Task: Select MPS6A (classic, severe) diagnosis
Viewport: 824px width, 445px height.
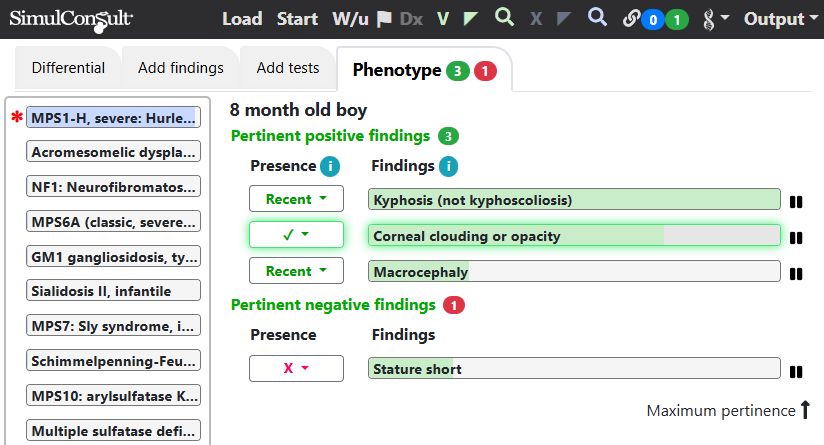Action: coord(114,222)
